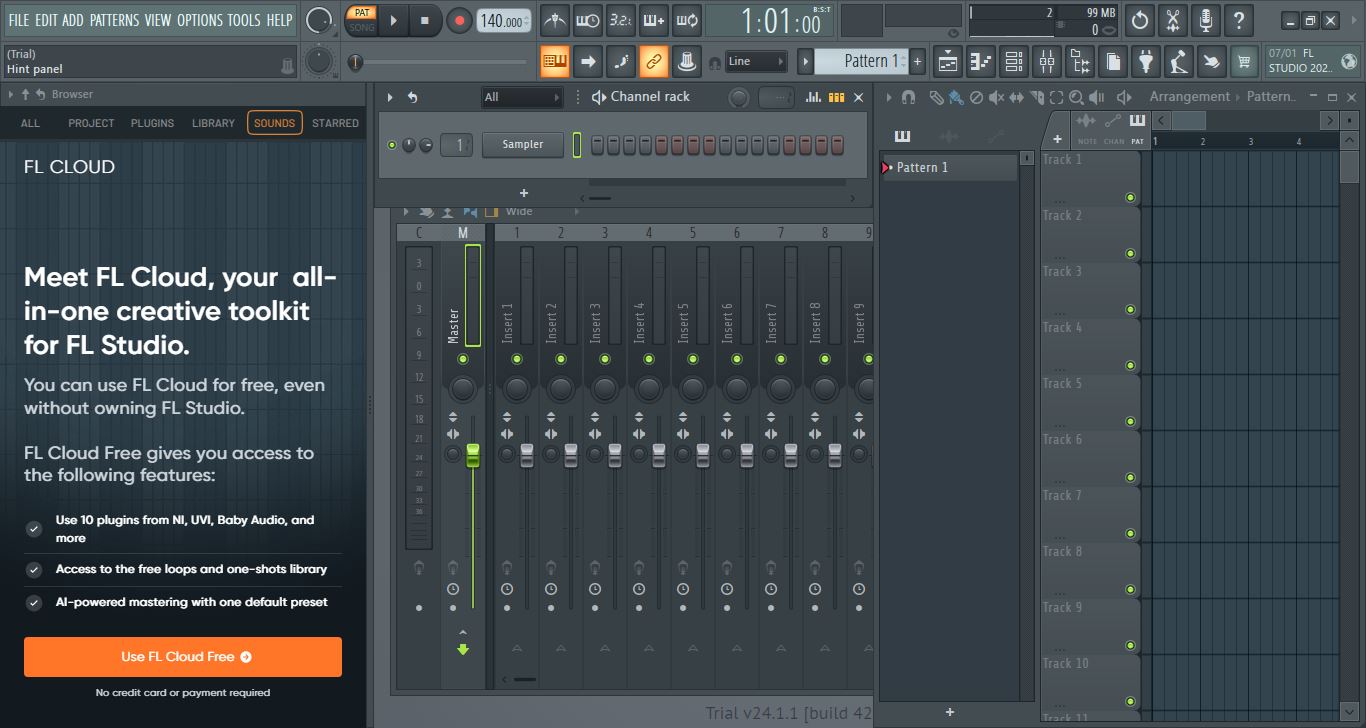Adjust Insert 1 volume fader

(x=527, y=455)
